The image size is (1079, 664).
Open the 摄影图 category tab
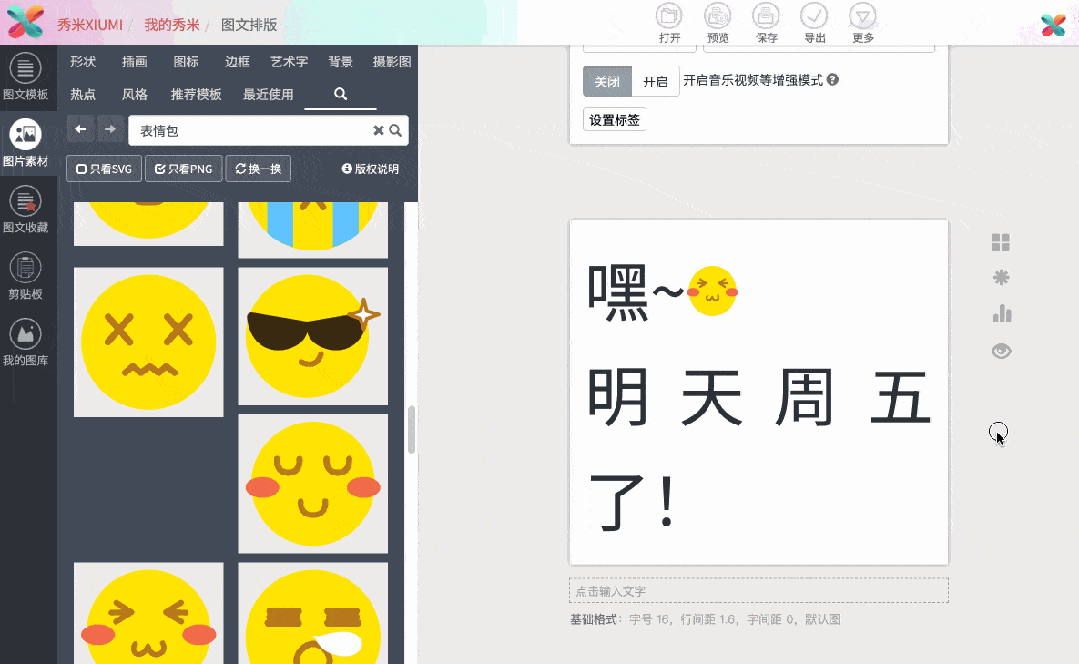click(x=392, y=61)
